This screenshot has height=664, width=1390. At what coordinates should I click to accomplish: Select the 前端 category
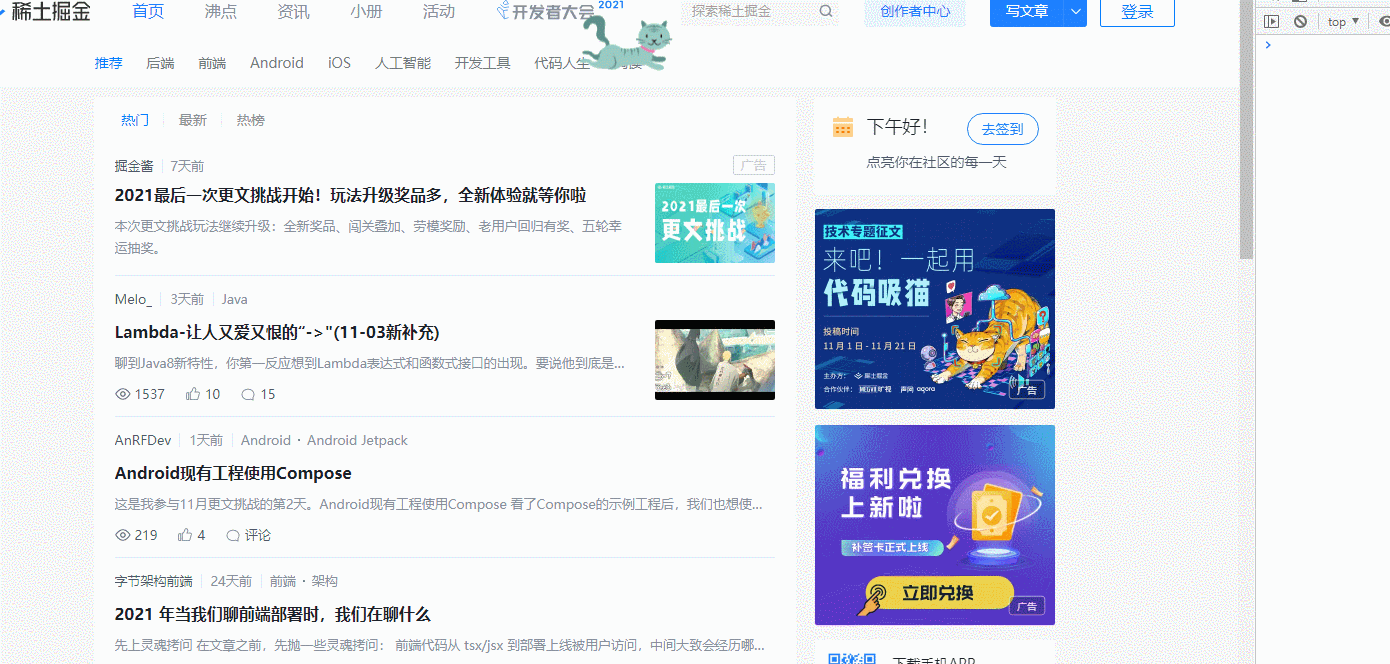click(x=212, y=63)
